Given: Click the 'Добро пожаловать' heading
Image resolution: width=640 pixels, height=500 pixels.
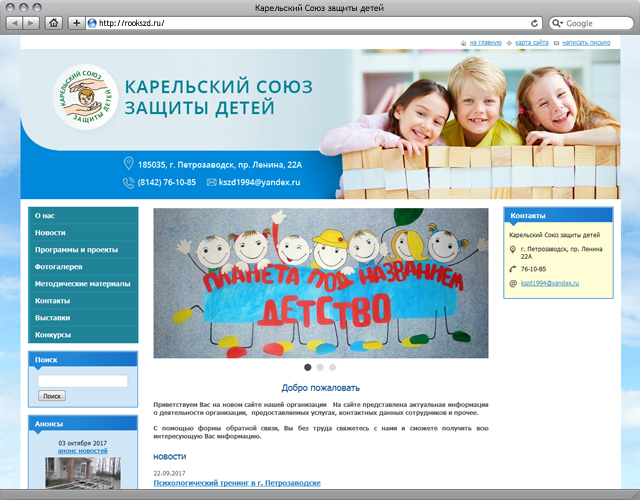Looking at the screenshot, I should (x=321, y=388).
